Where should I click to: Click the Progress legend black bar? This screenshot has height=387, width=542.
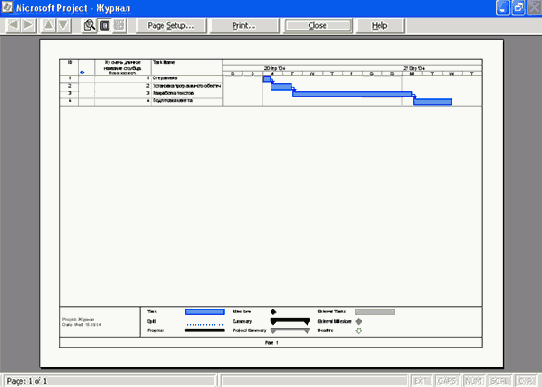205,331
